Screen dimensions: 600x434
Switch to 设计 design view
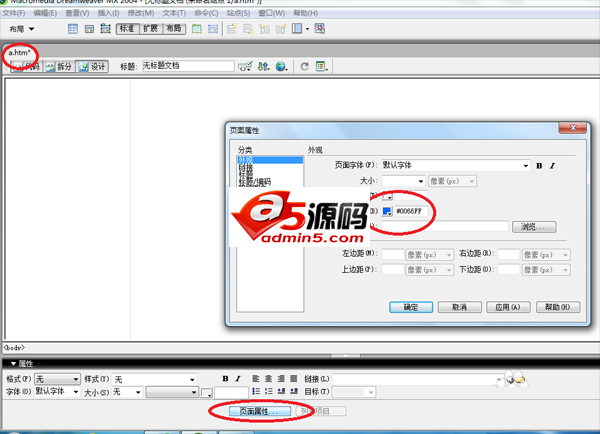click(x=92, y=67)
